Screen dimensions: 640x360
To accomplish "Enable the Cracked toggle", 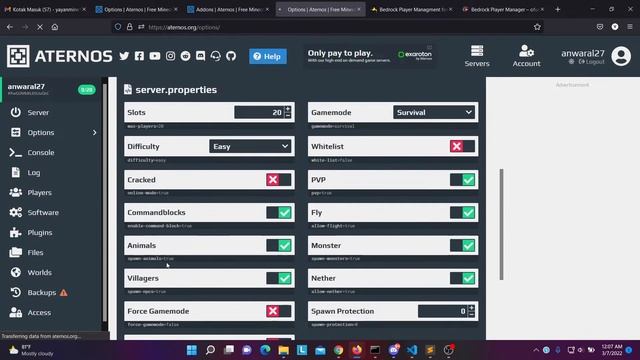I will (279, 180).
